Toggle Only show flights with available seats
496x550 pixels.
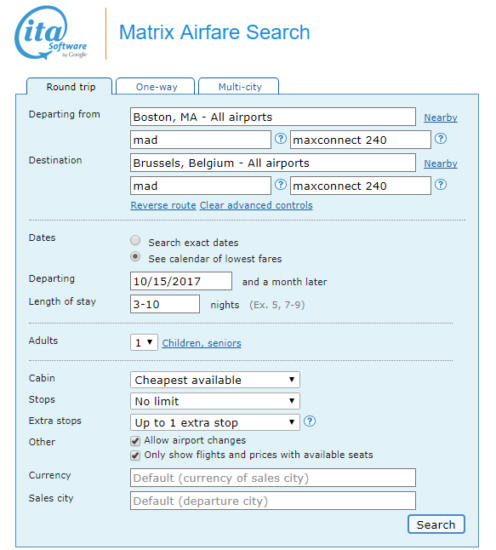pyautogui.click(x=135, y=456)
